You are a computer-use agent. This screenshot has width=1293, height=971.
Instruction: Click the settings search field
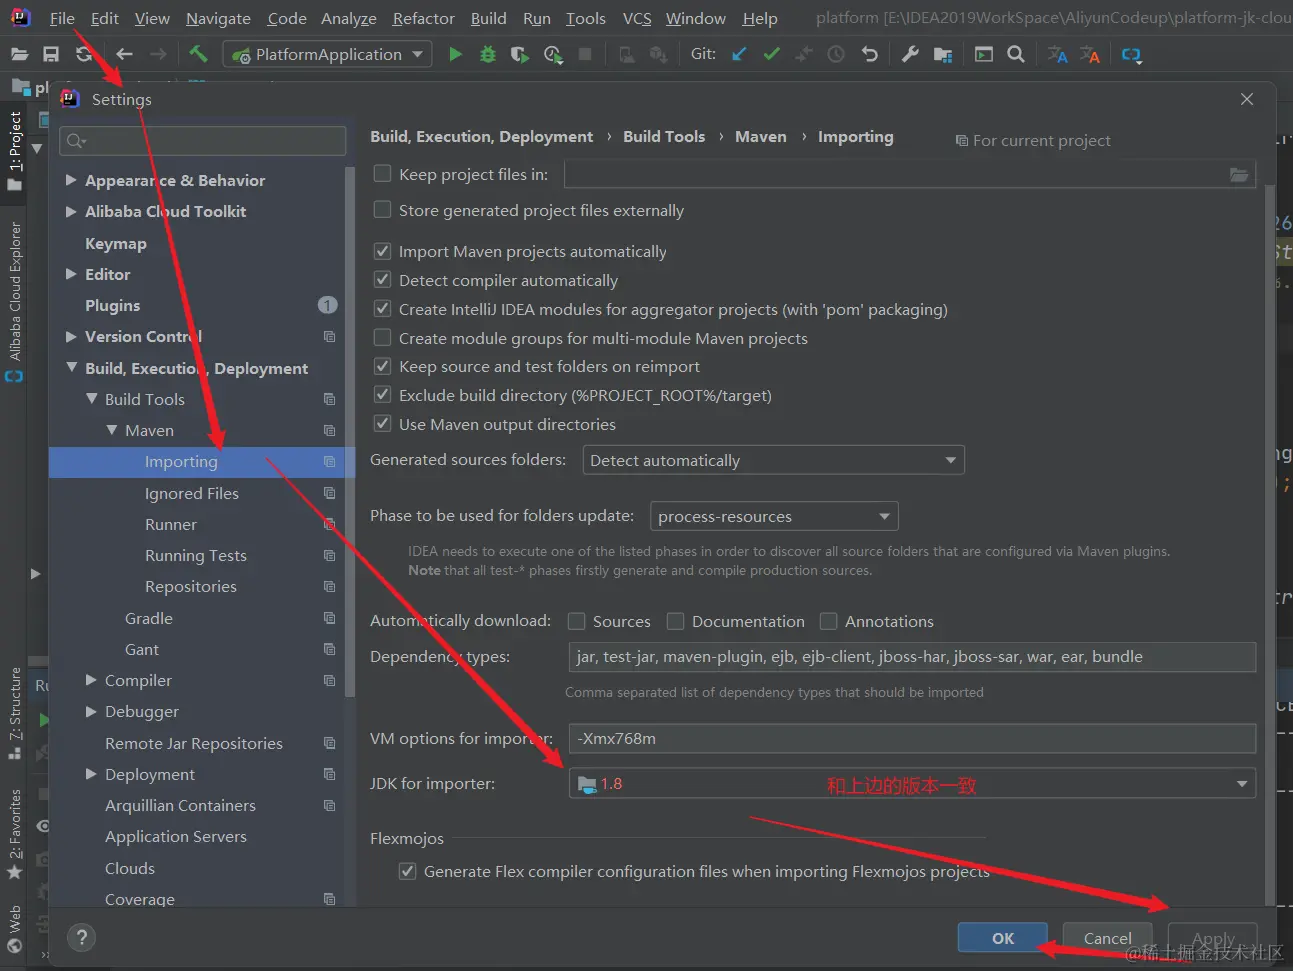pos(203,141)
